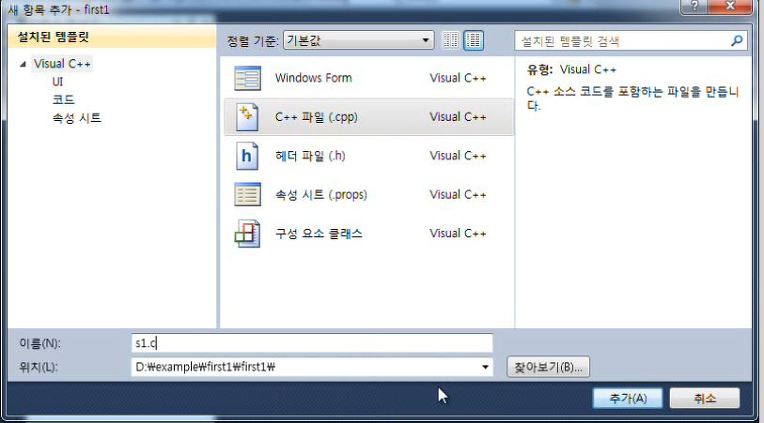
Task: Open the 위치 location dropdown arrow
Action: coord(485,367)
